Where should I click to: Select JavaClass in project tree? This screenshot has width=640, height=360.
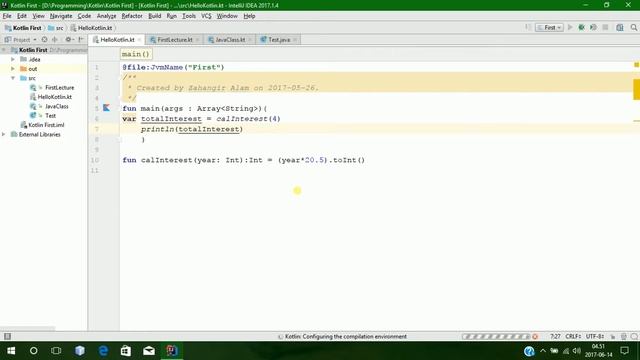[57, 106]
